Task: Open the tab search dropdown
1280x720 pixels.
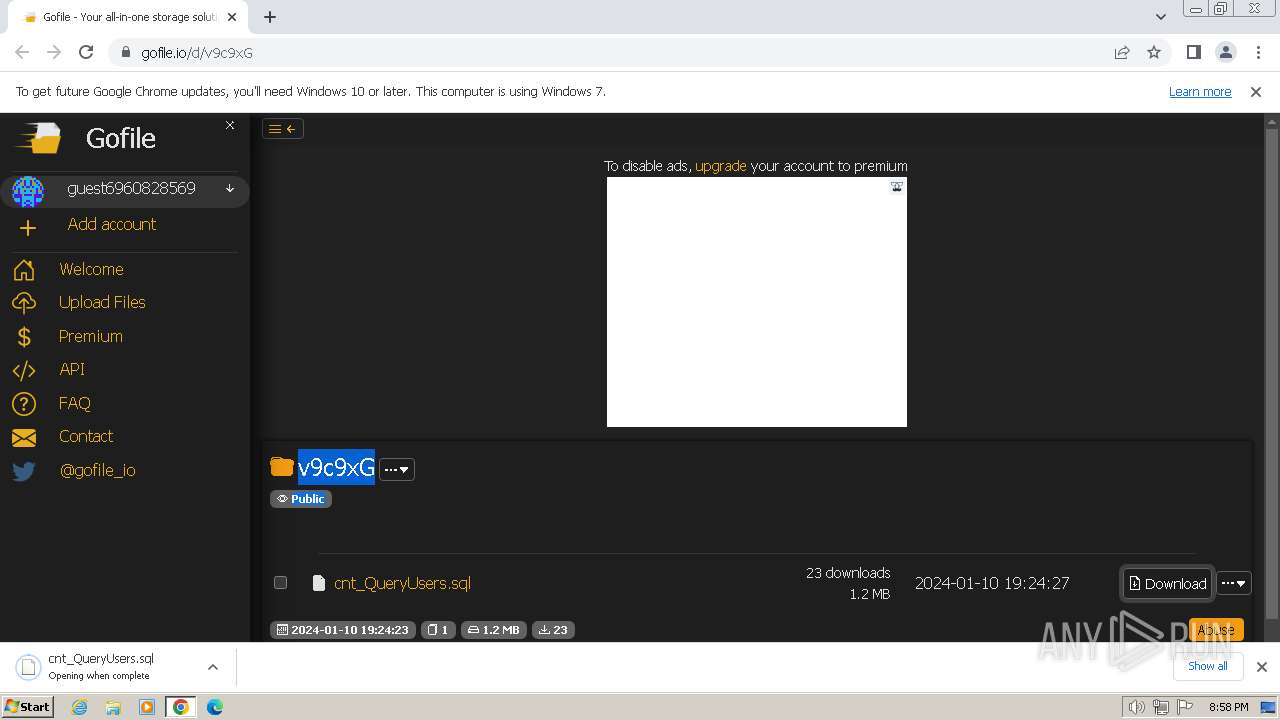Action: 1160,17
